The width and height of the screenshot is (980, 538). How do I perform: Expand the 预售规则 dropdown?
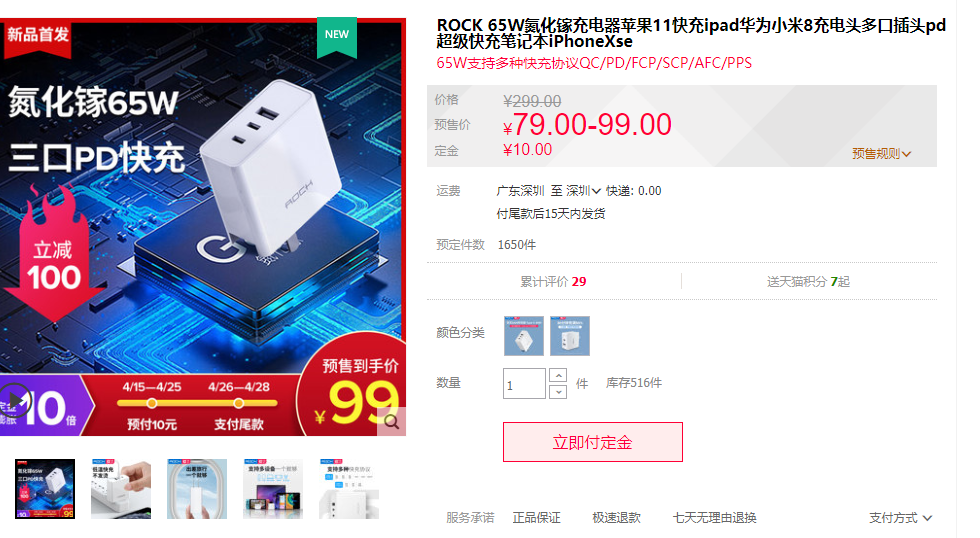(x=881, y=153)
